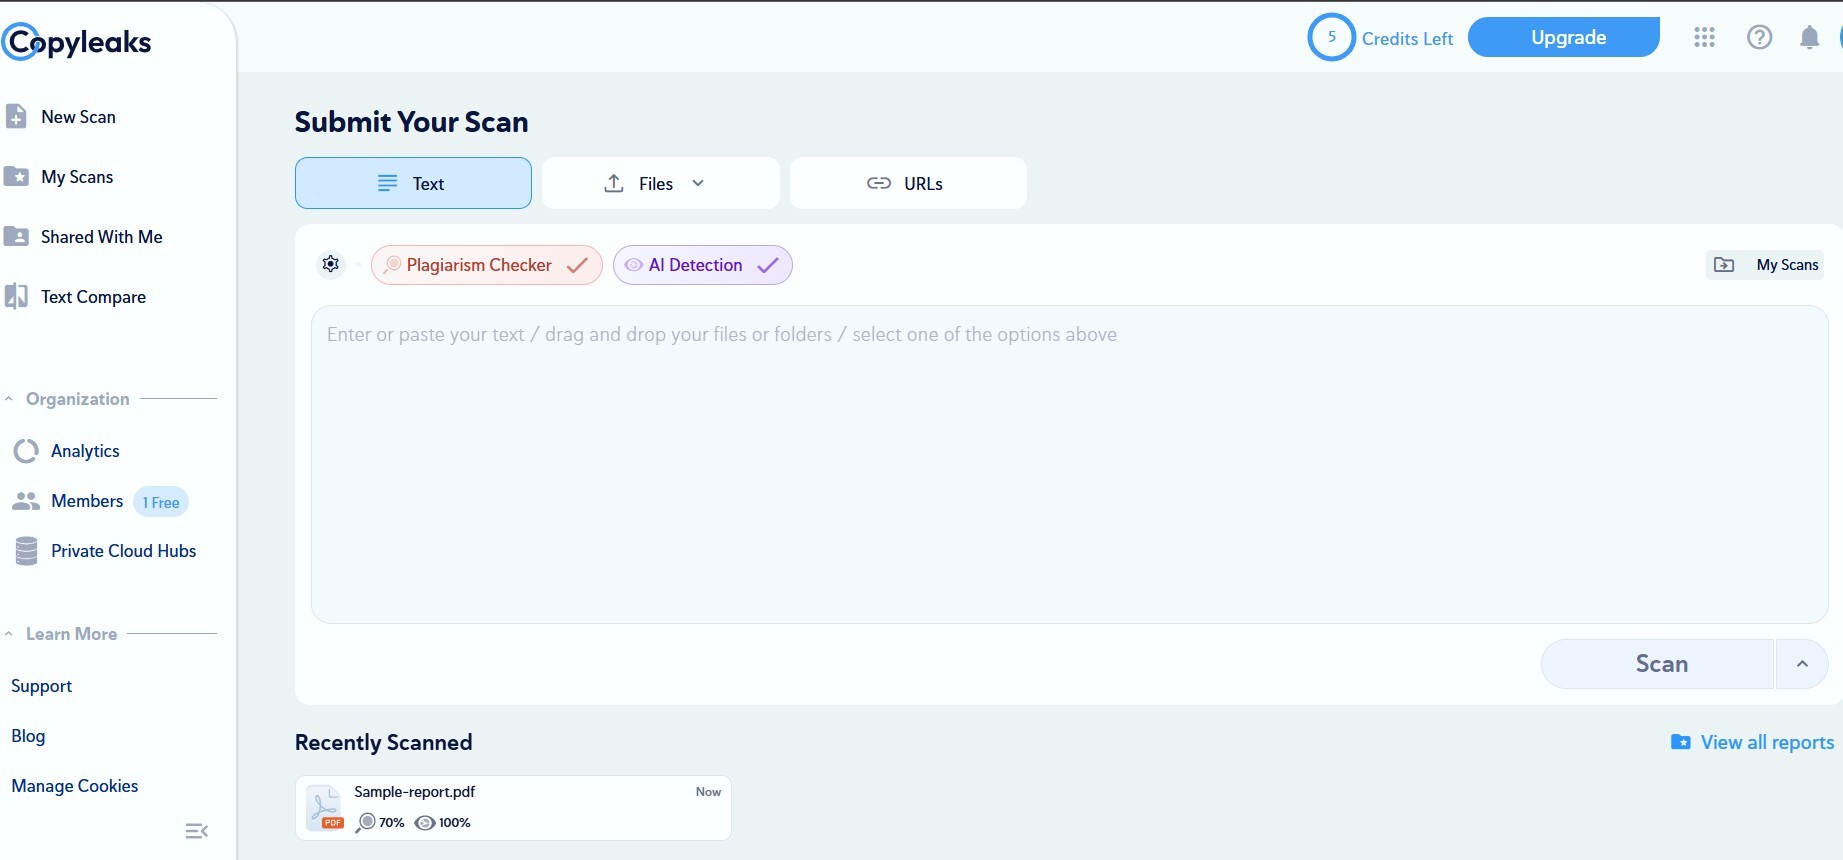Open the My Scans folder button

click(1765, 265)
